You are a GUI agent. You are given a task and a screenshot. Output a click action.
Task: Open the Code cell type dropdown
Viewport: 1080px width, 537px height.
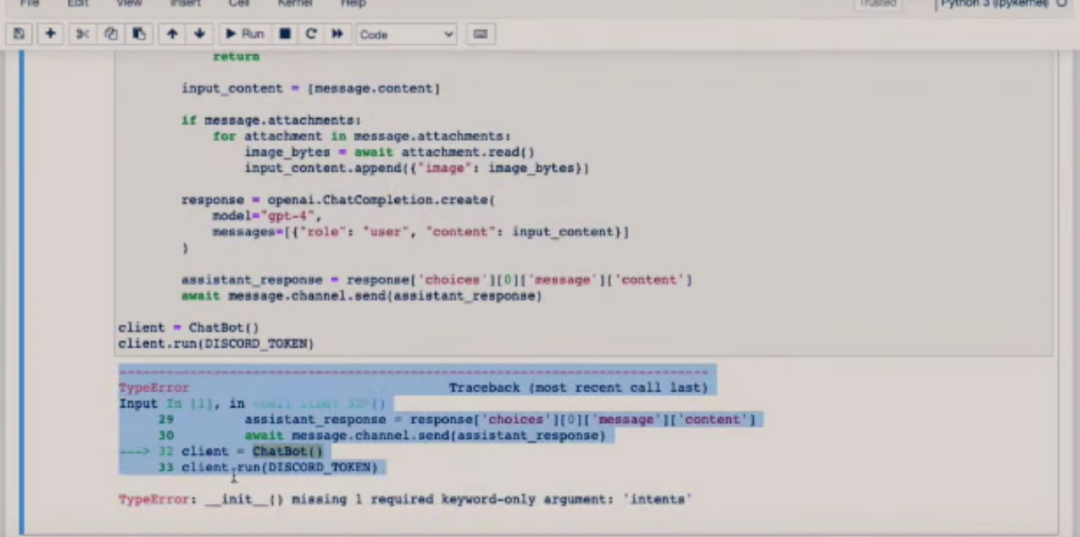[x=406, y=34]
